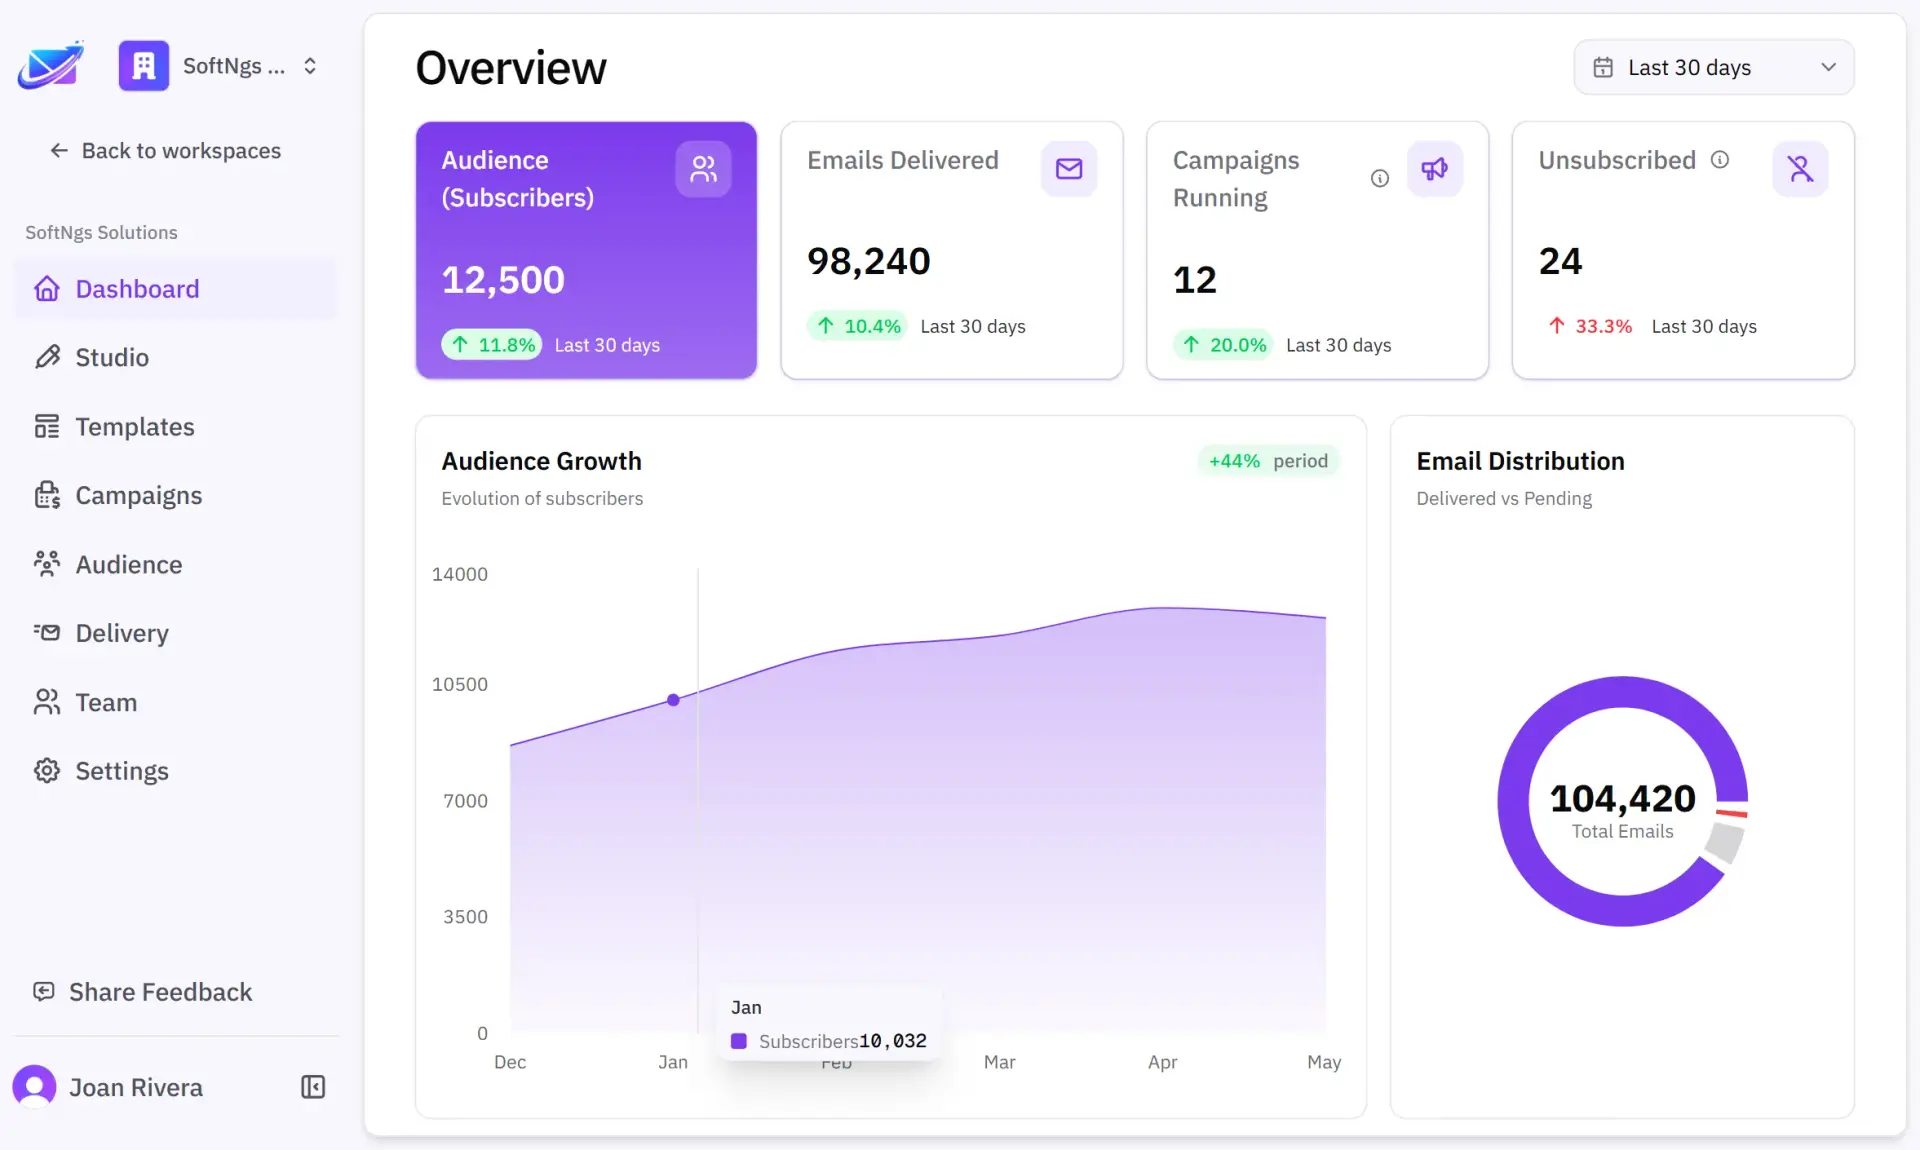Click the Emails Delivered envelope icon
Image resolution: width=1920 pixels, height=1150 pixels.
point(1069,169)
